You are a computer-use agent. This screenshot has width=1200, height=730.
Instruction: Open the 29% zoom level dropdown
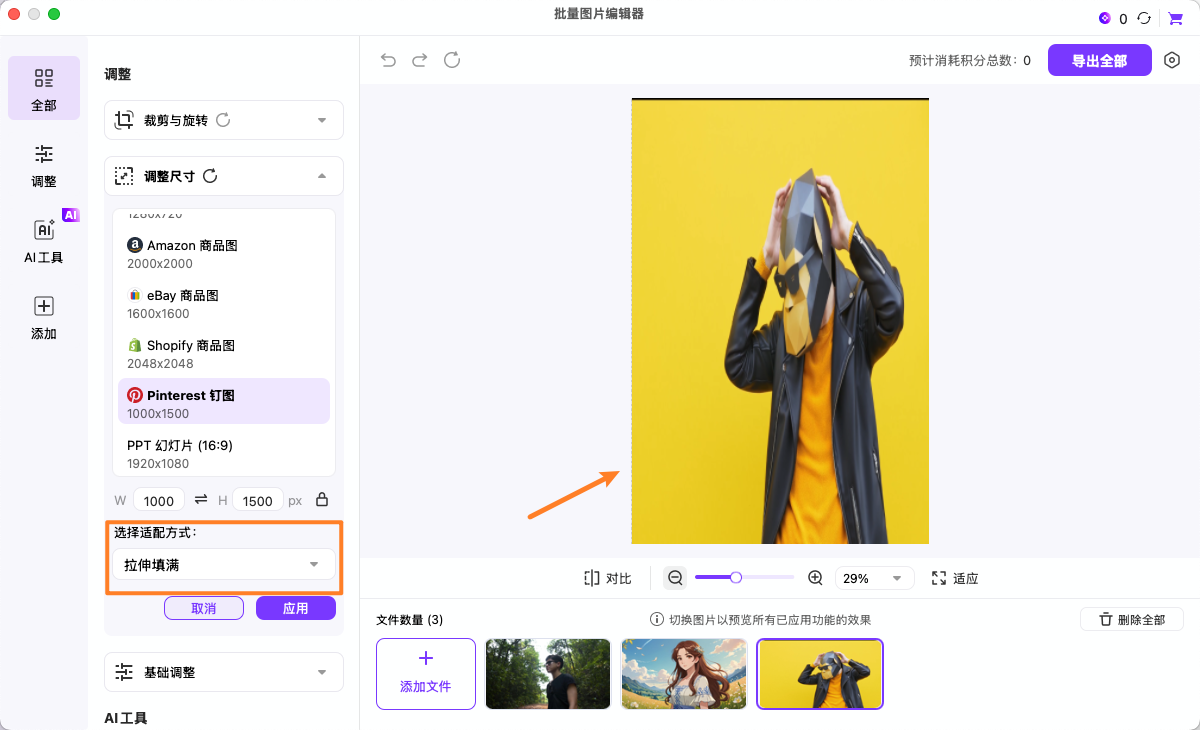click(874, 578)
